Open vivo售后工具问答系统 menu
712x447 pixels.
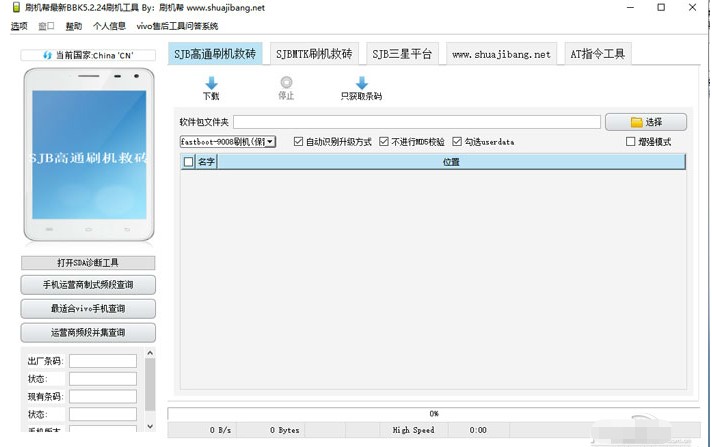coord(177,26)
